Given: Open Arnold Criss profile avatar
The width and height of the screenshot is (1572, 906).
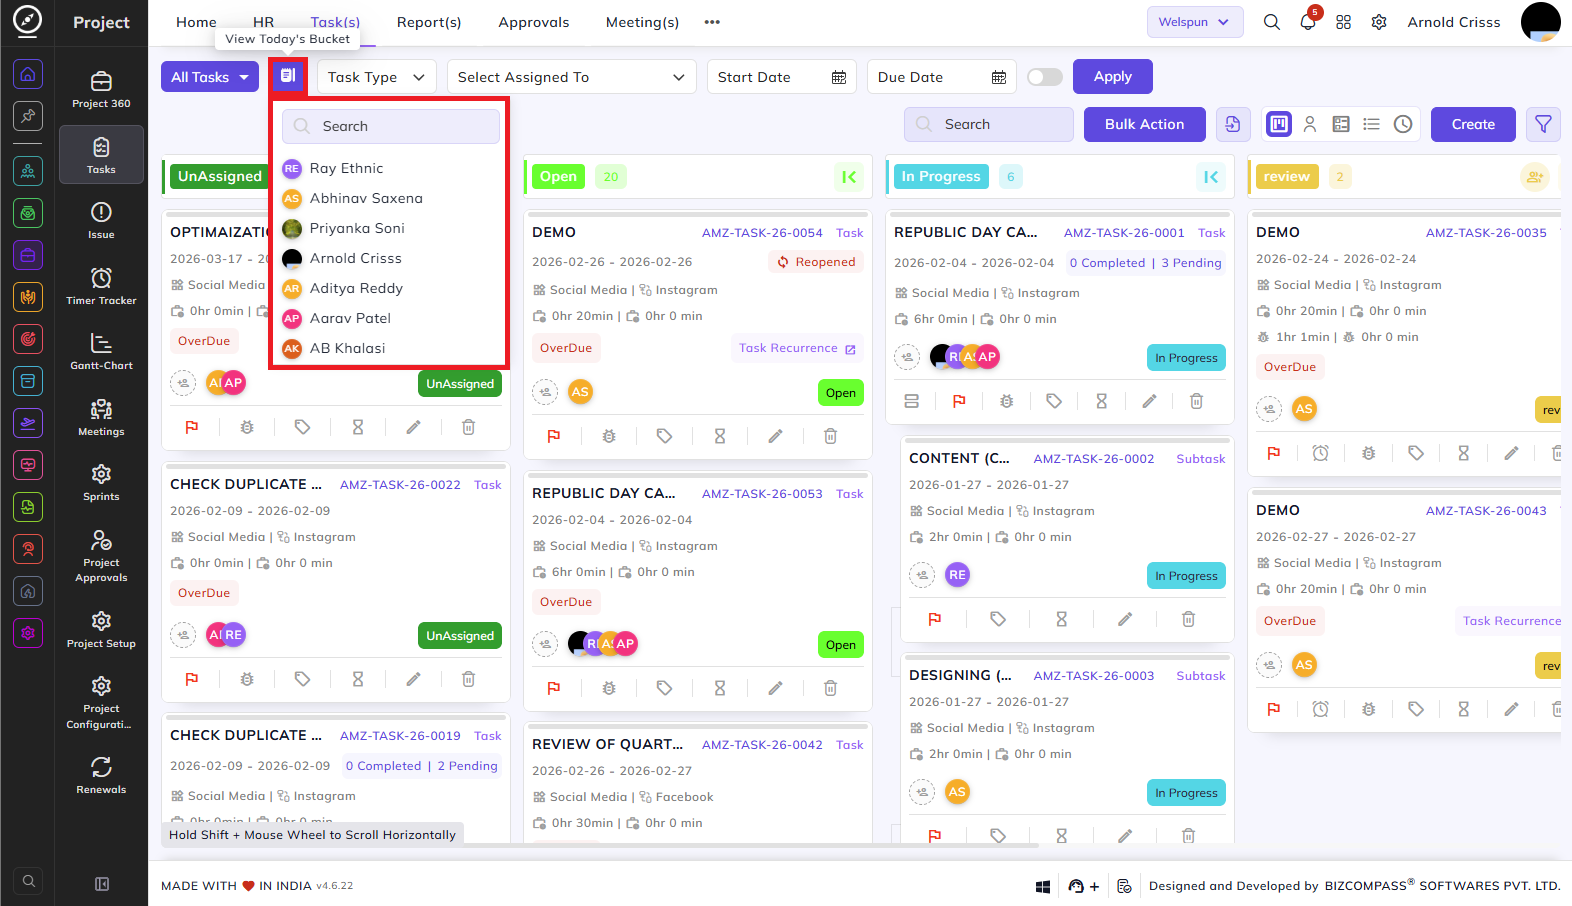Looking at the screenshot, I should tap(1540, 22).
